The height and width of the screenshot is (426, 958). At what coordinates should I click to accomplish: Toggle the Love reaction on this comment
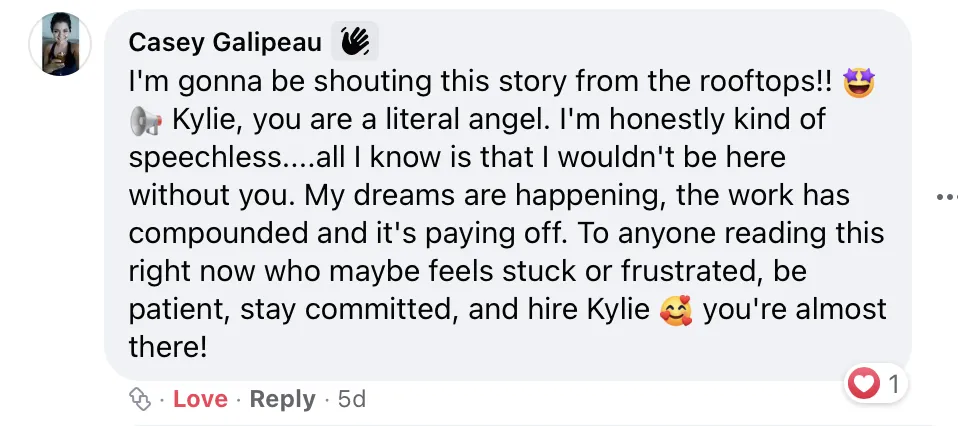[x=200, y=399]
